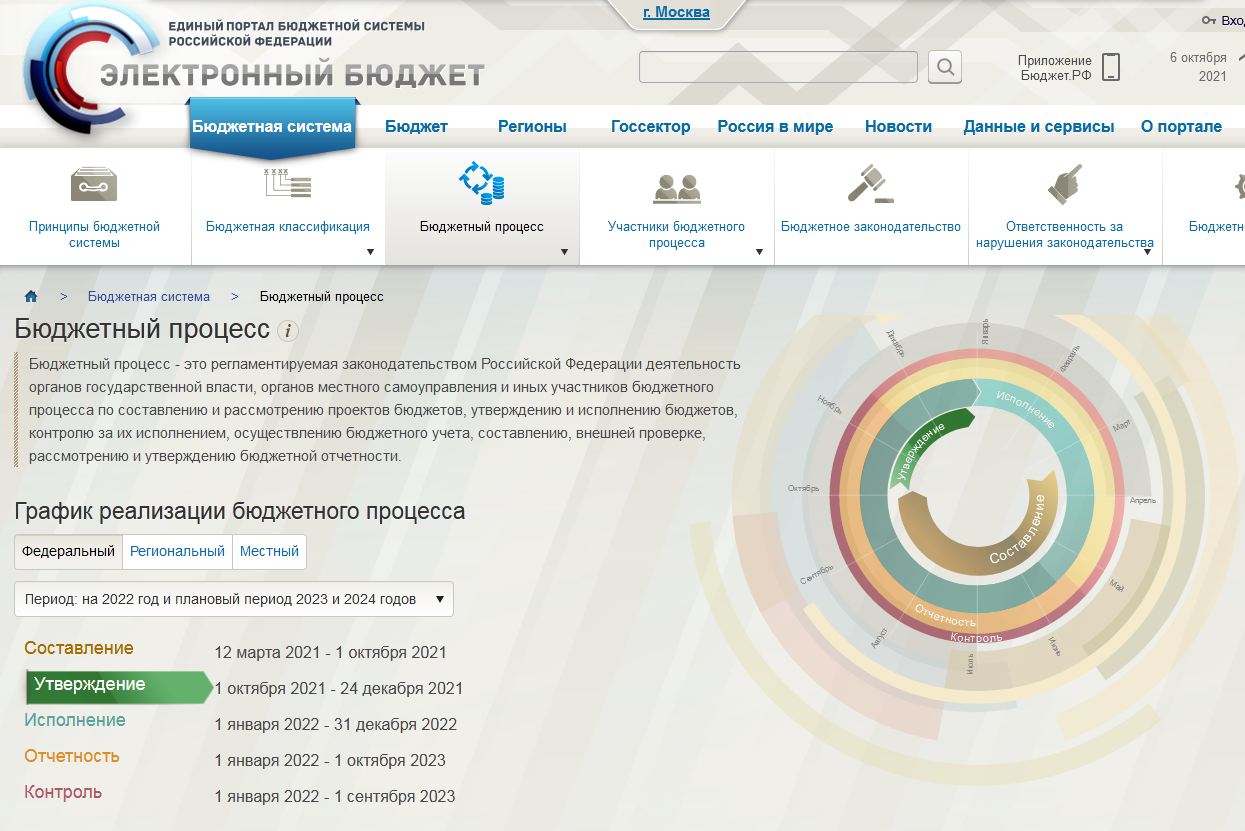
Task: Switch to the Региональный budget level
Action: click(177, 551)
